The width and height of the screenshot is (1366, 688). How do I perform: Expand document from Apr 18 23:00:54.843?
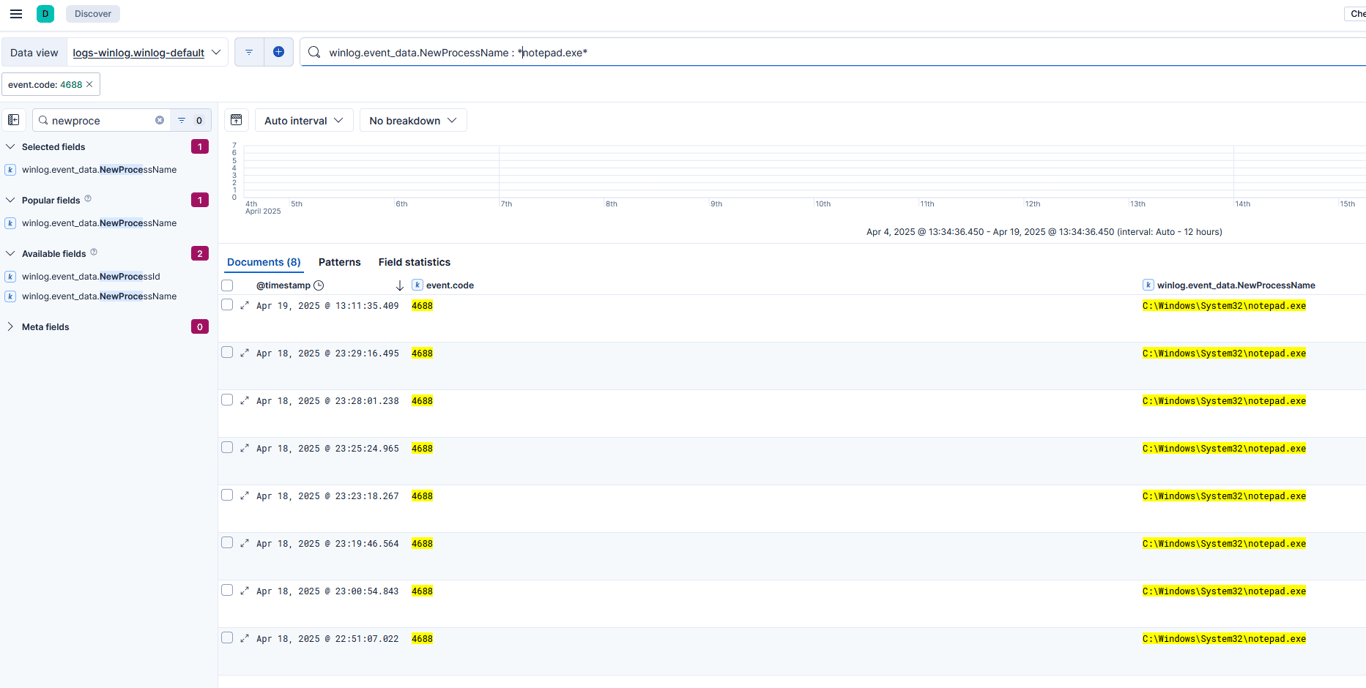(x=244, y=591)
